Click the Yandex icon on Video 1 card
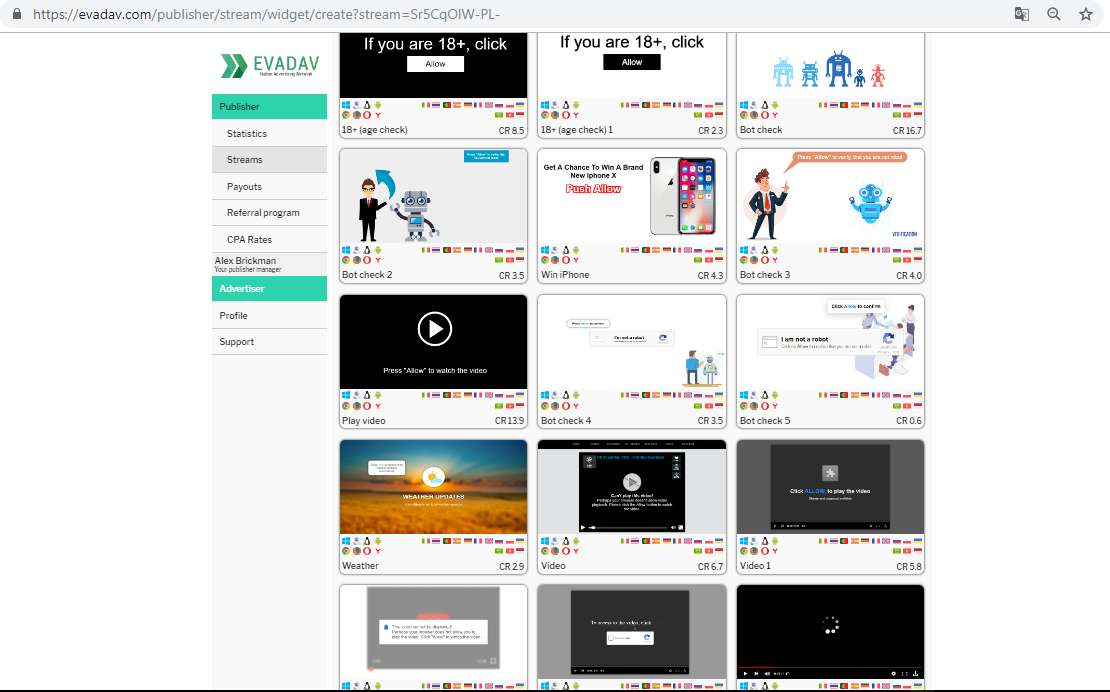 coord(775,550)
